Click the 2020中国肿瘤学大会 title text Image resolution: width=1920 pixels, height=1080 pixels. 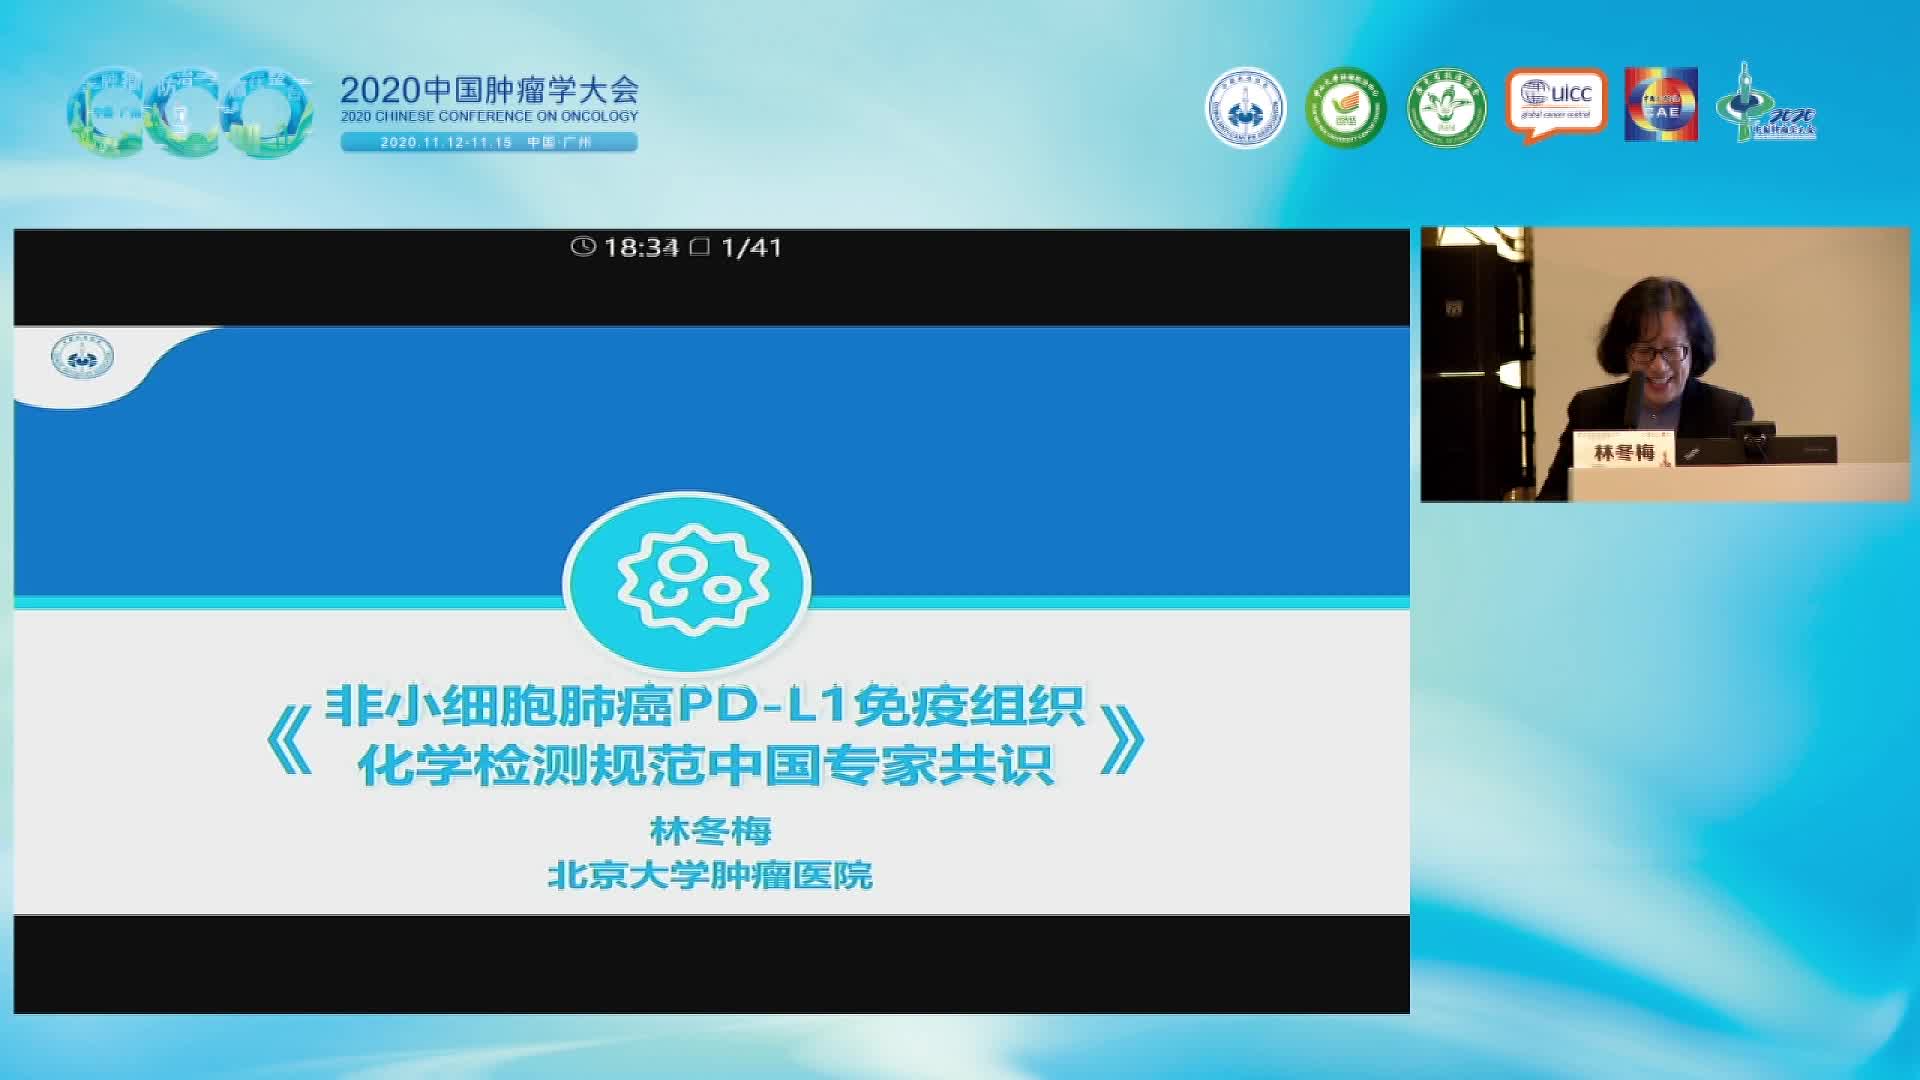click(x=489, y=90)
